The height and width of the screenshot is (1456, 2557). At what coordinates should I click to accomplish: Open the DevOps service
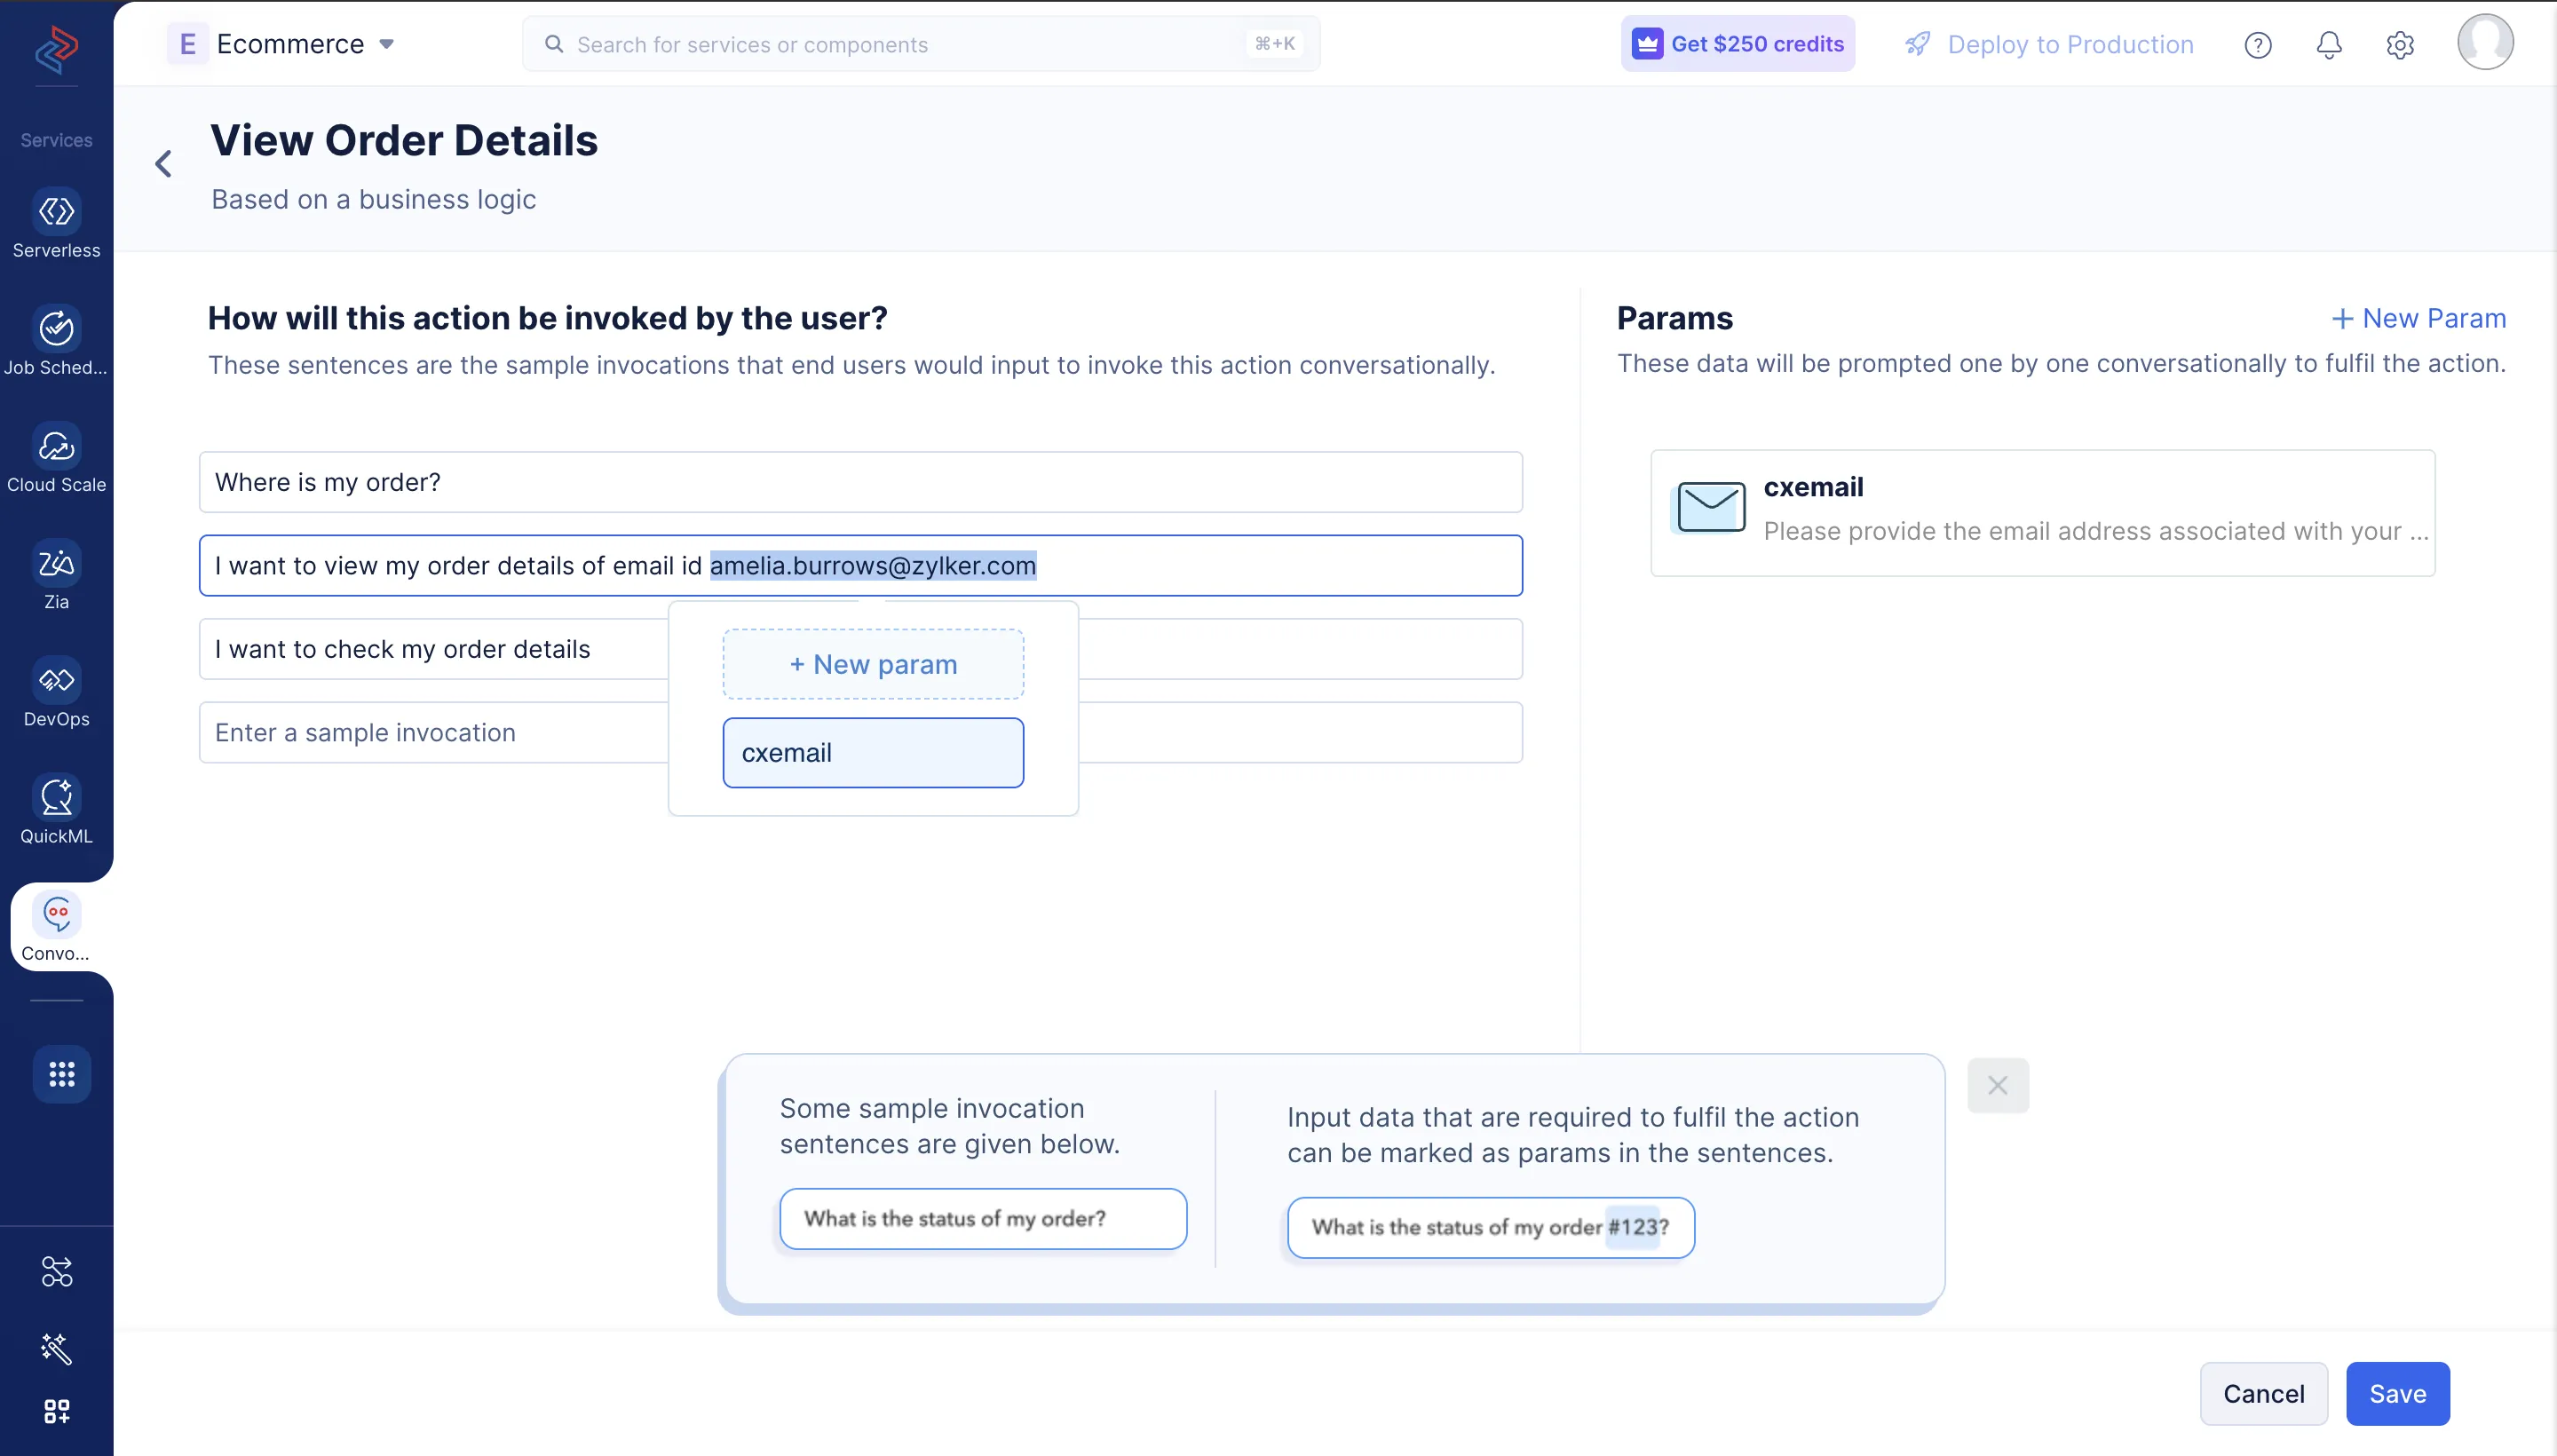pos(56,692)
